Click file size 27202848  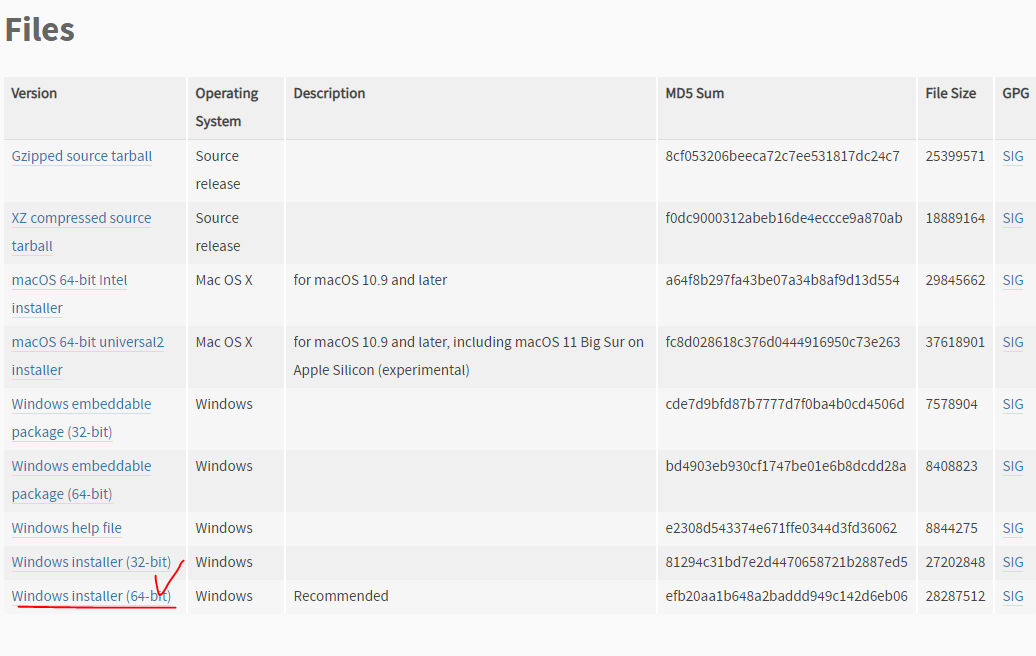pyautogui.click(x=955, y=562)
